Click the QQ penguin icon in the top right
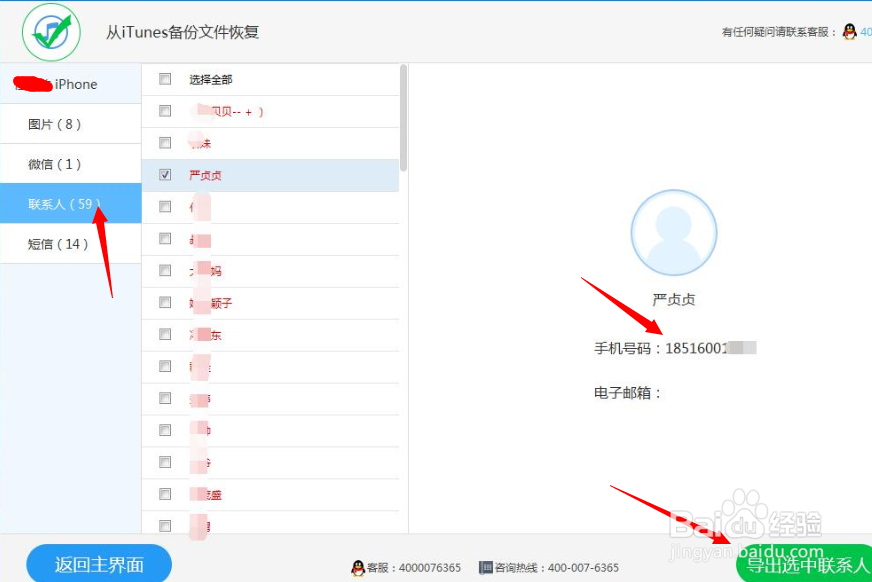This screenshot has width=872, height=582. [x=849, y=32]
